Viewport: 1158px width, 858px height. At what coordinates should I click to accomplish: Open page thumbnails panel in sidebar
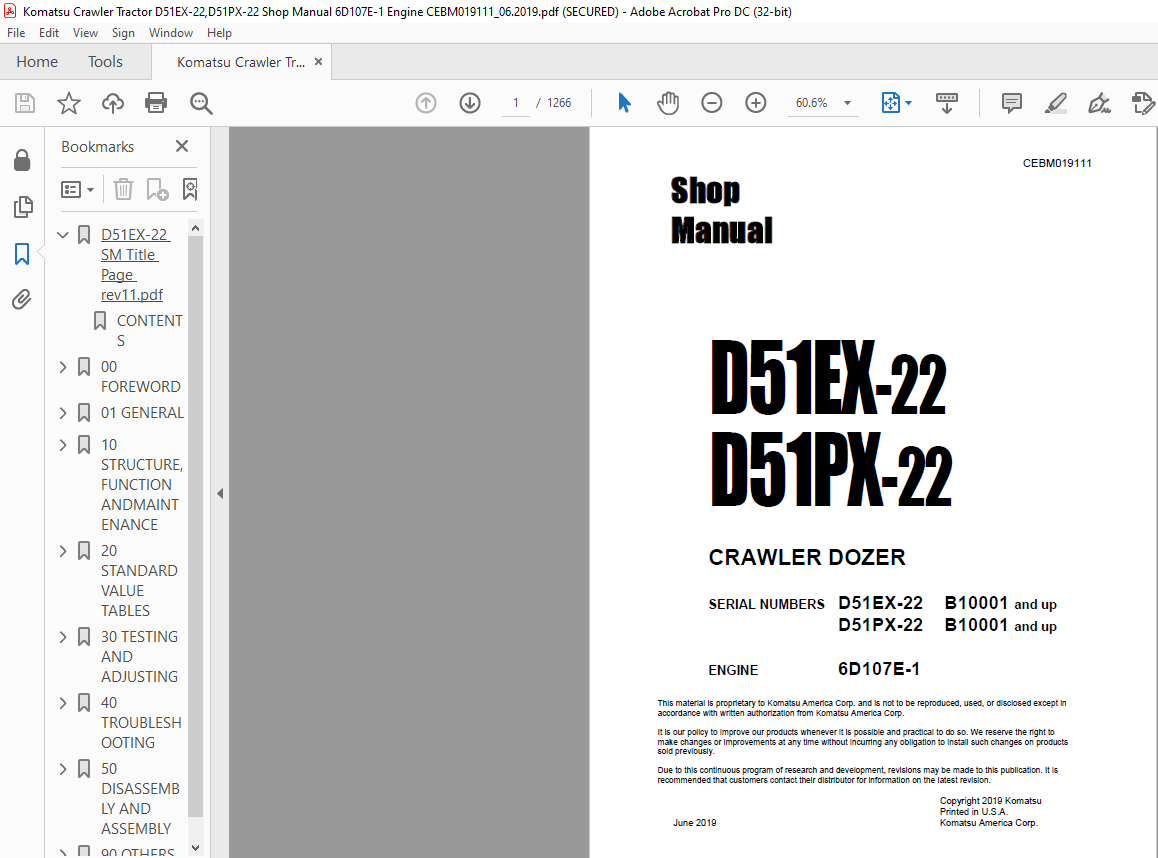click(23, 207)
